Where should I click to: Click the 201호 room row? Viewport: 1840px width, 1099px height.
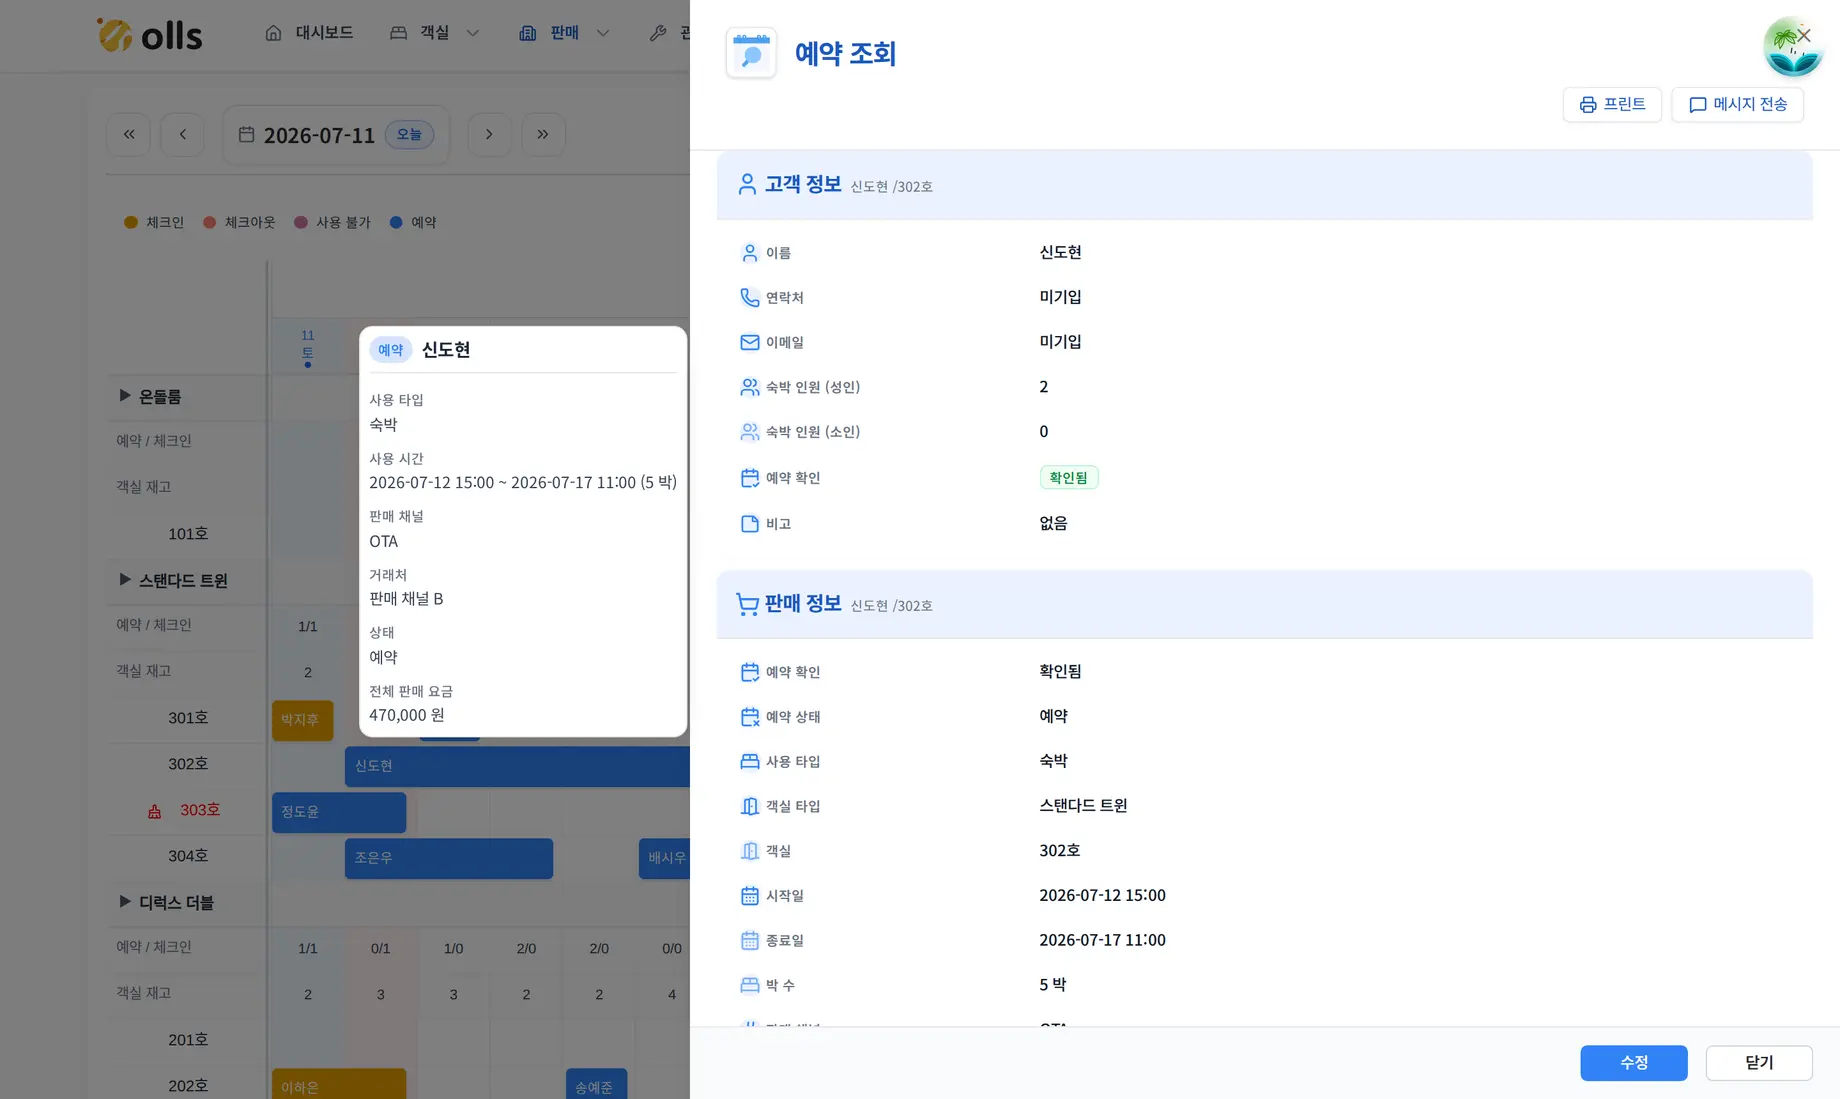point(188,1040)
